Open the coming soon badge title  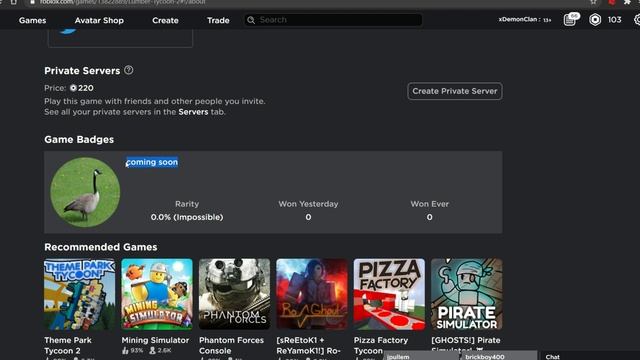pyautogui.click(x=152, y=162)
